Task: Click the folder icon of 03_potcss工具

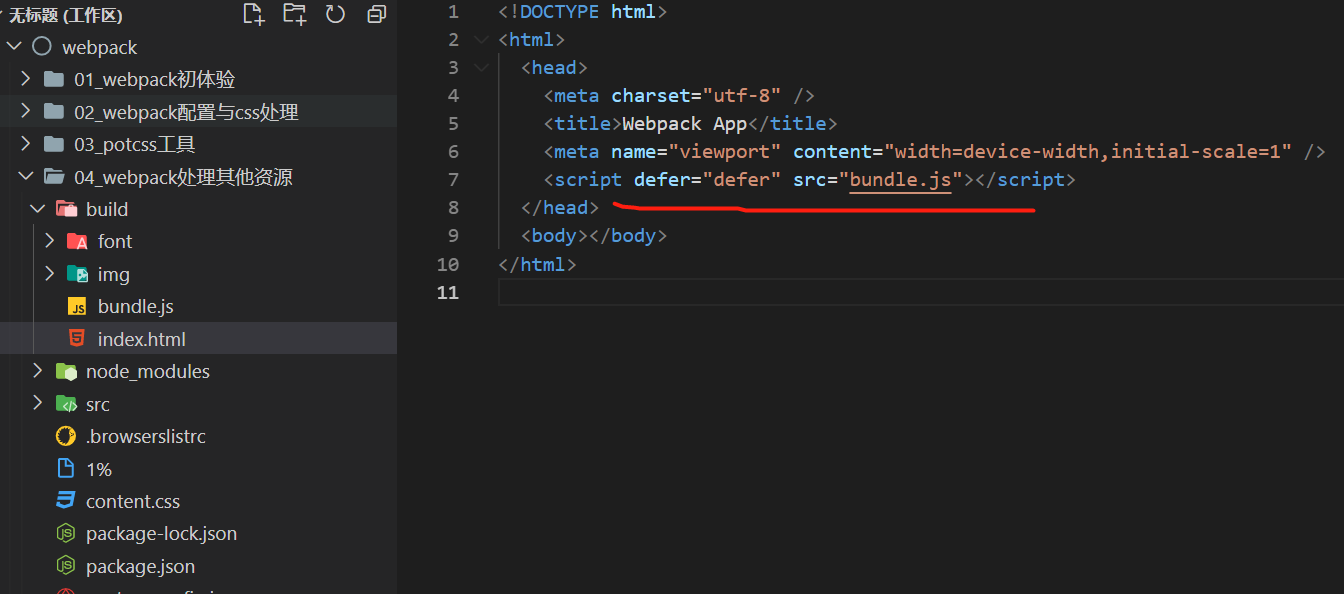Action: (54, 144)
